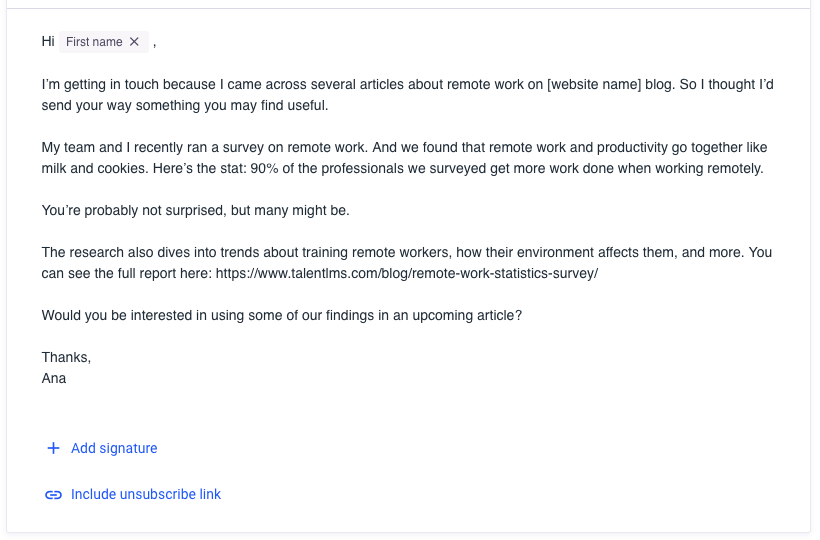Click the plus icon beside Add signature
This screenshot has width=820, height=540.
54,449
